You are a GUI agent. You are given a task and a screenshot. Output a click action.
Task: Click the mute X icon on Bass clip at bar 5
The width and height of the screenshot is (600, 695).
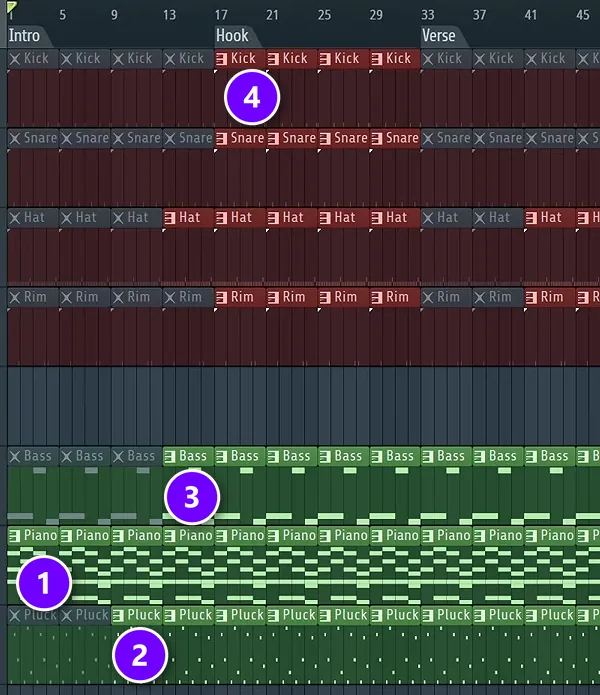click(x=66, y=456)
